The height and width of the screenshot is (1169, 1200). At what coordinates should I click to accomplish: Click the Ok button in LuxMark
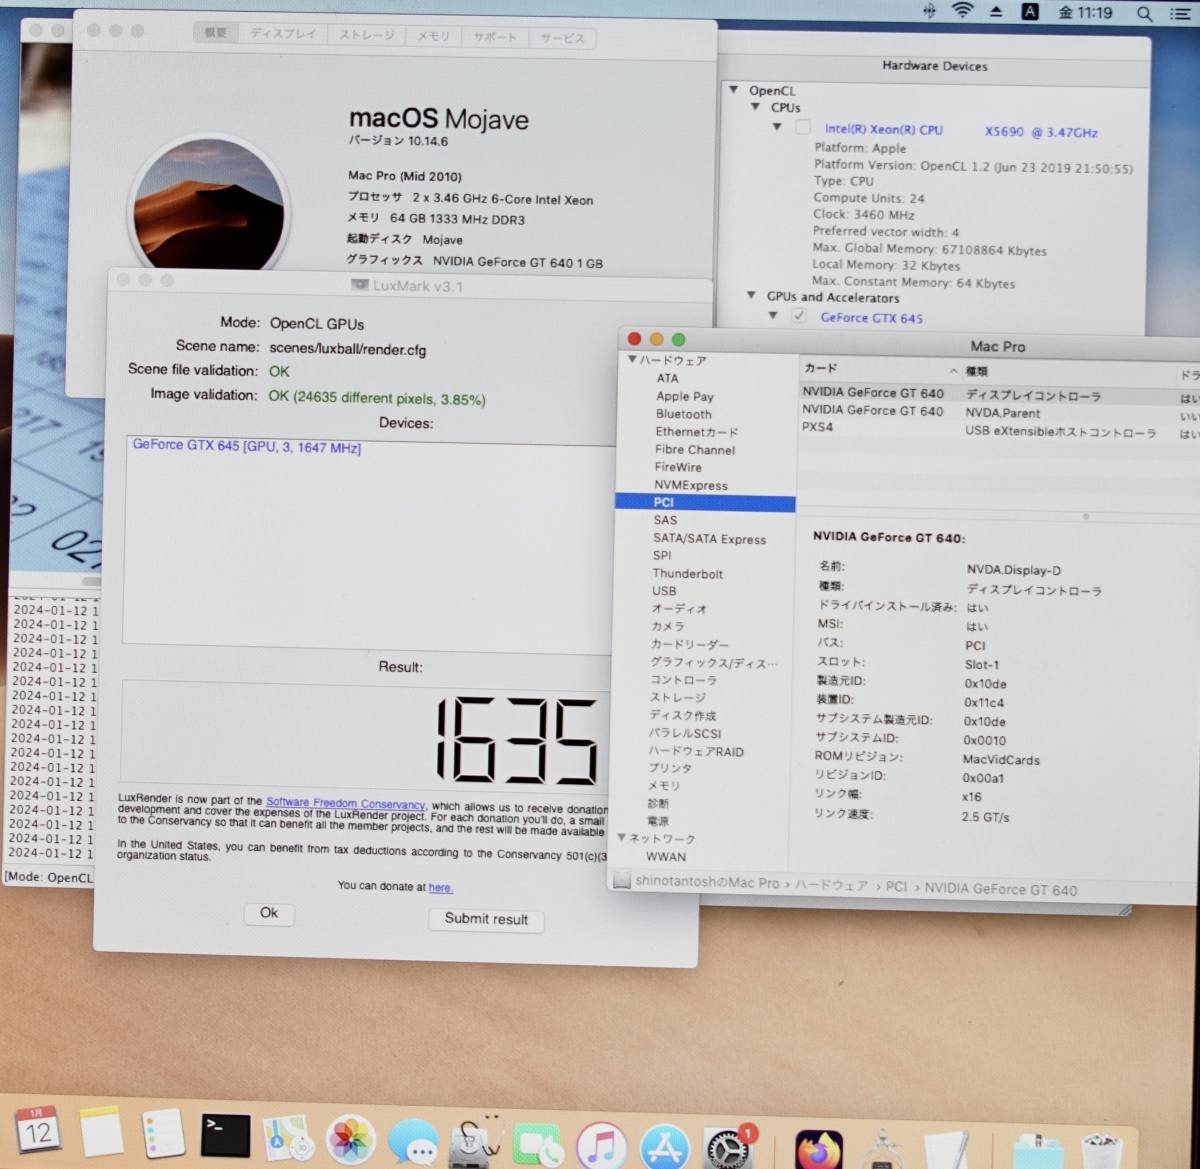[268, 913]
